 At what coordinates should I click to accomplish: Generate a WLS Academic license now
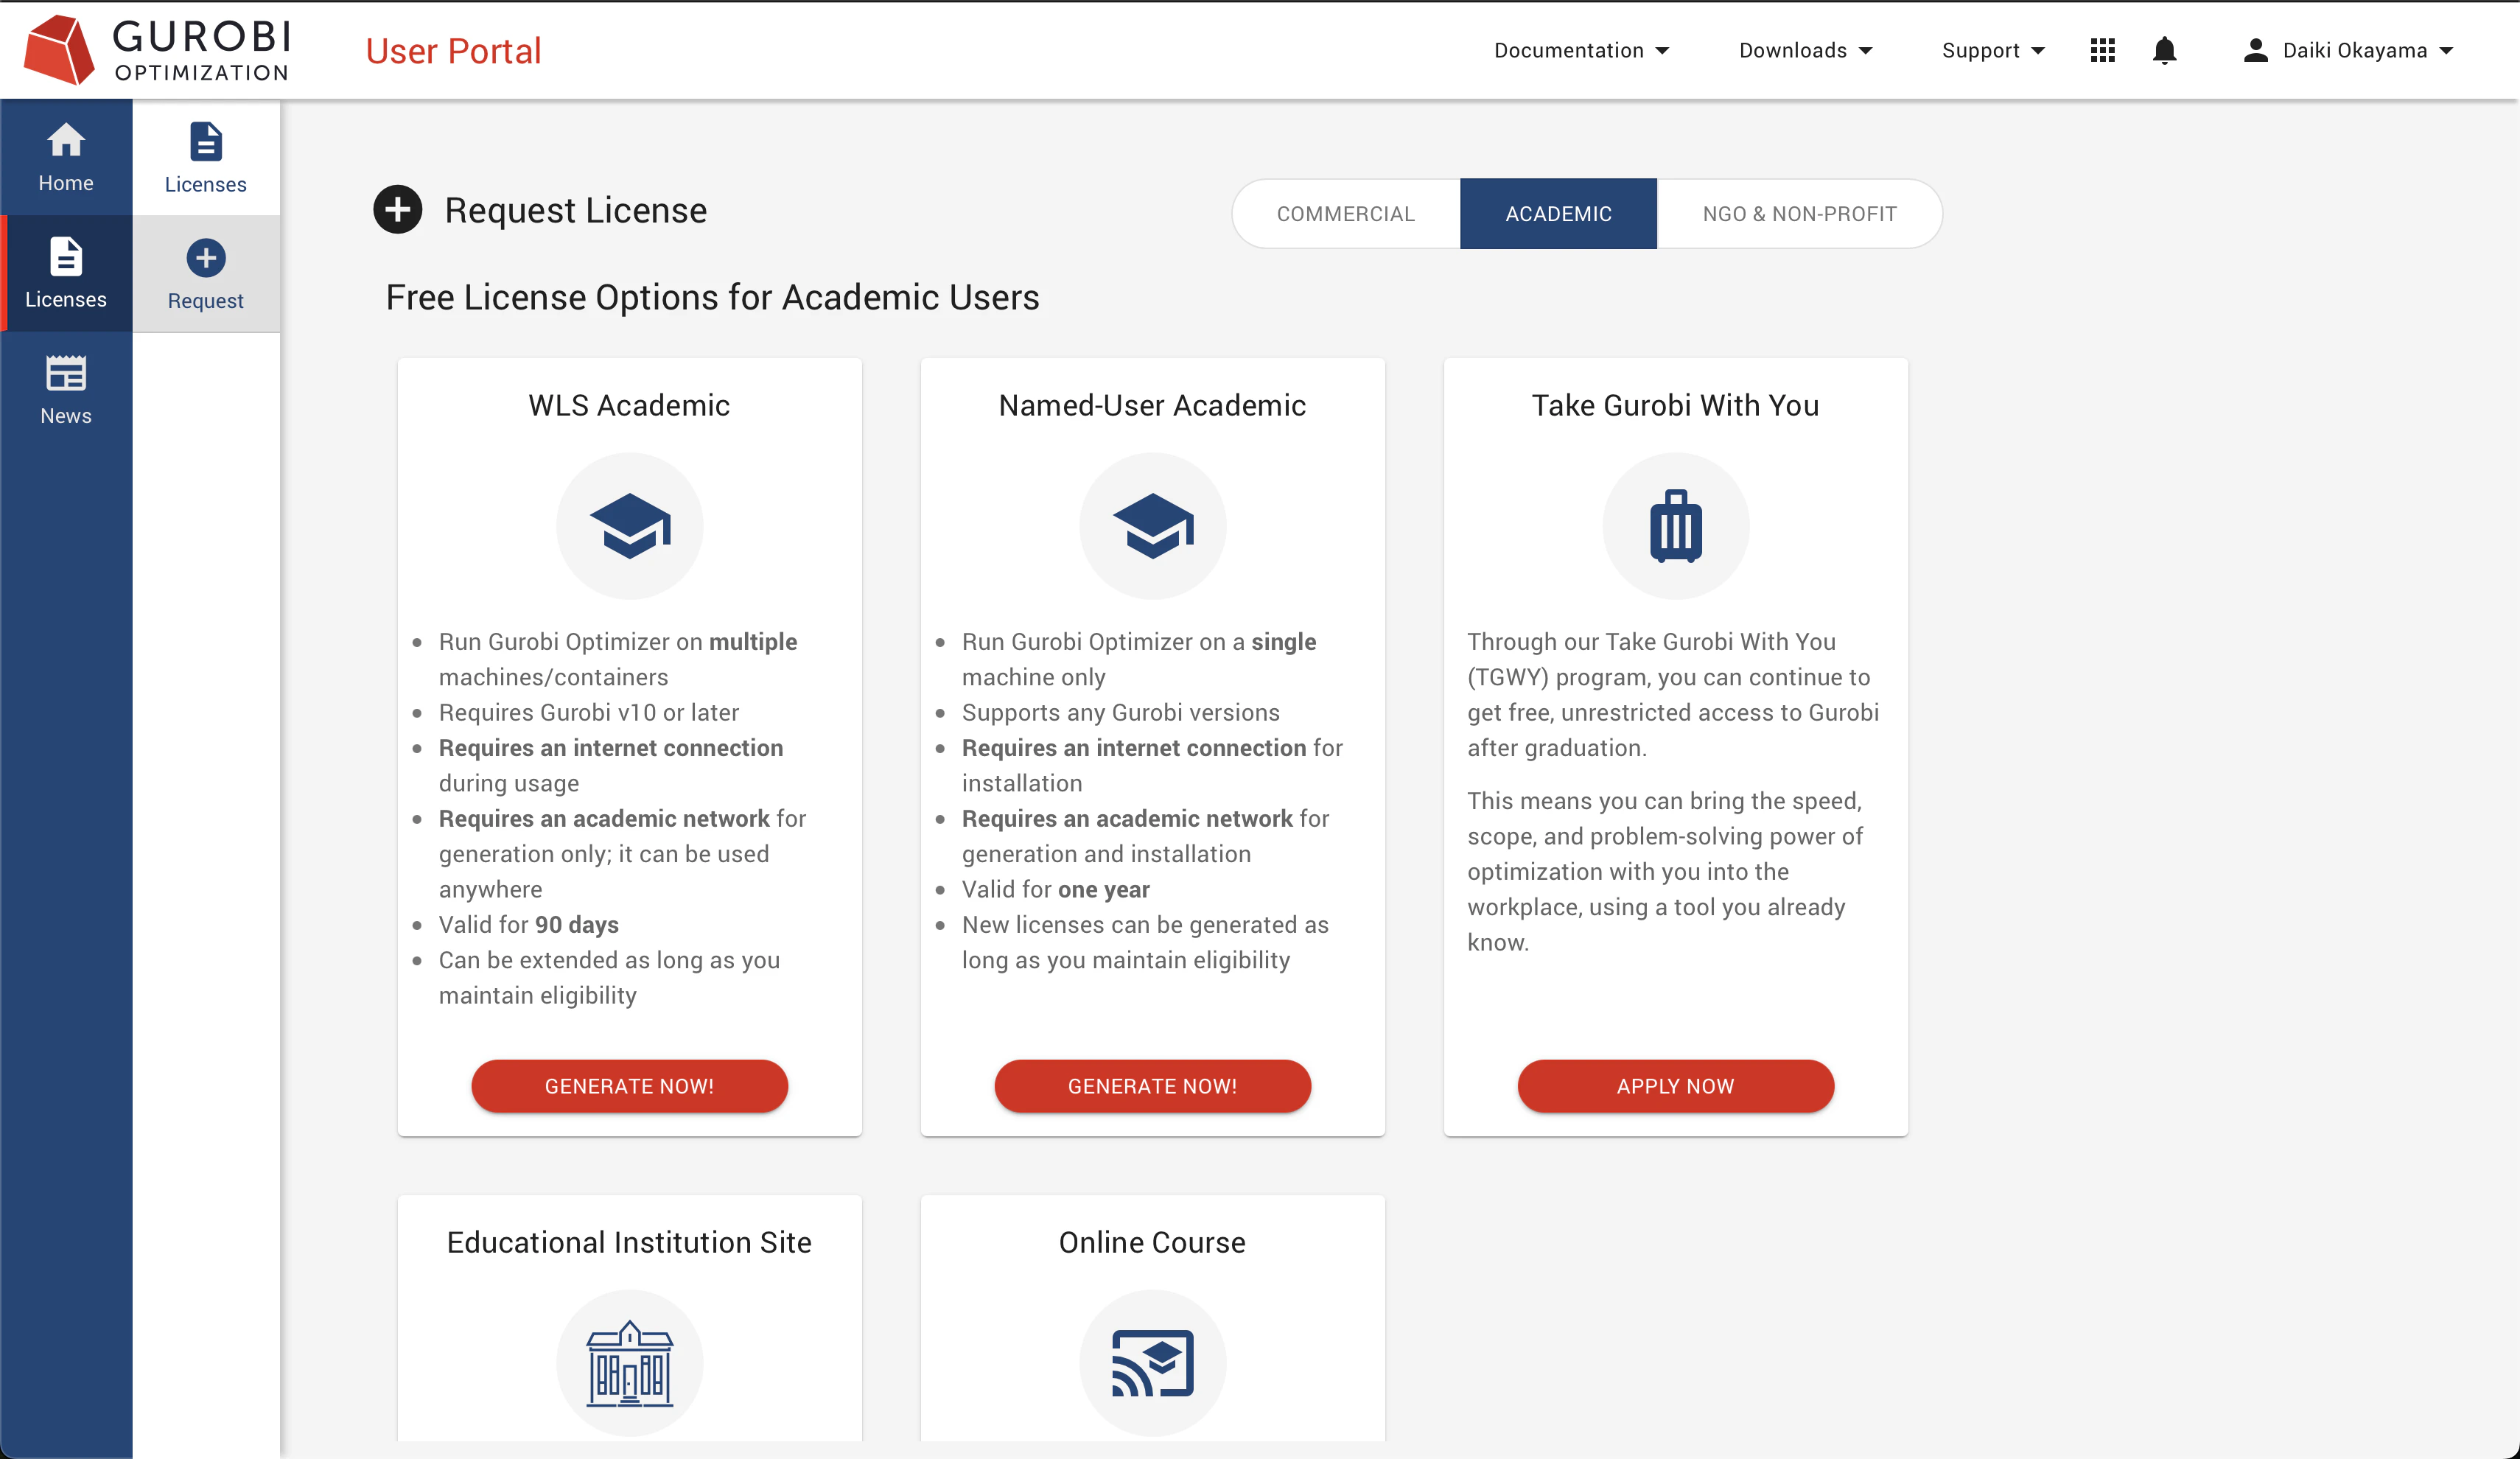pos(630,1086)
